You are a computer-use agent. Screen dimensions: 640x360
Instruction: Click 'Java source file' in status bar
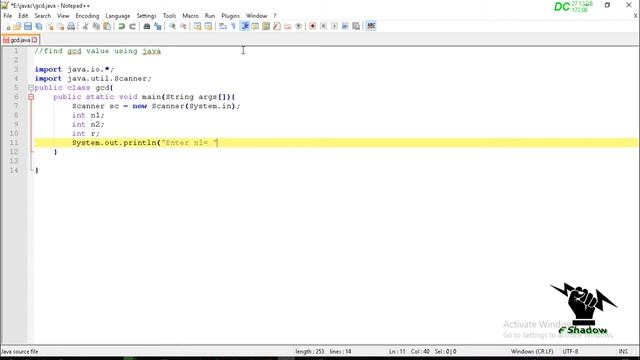click(20, 351)
